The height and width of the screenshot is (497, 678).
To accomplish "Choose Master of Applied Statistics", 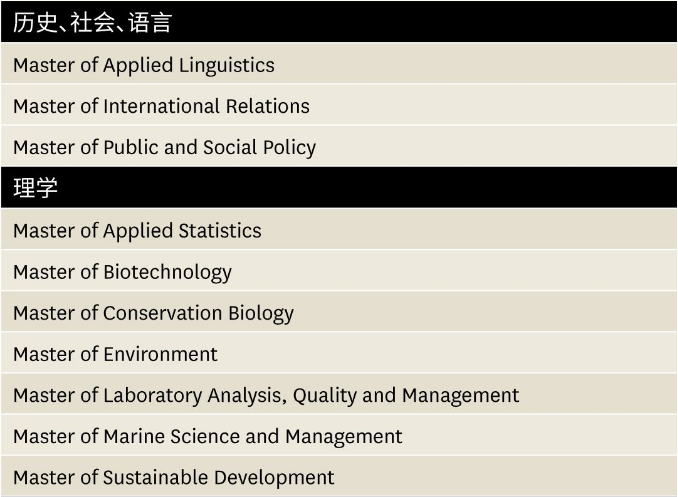I will [x=137, y=230].
